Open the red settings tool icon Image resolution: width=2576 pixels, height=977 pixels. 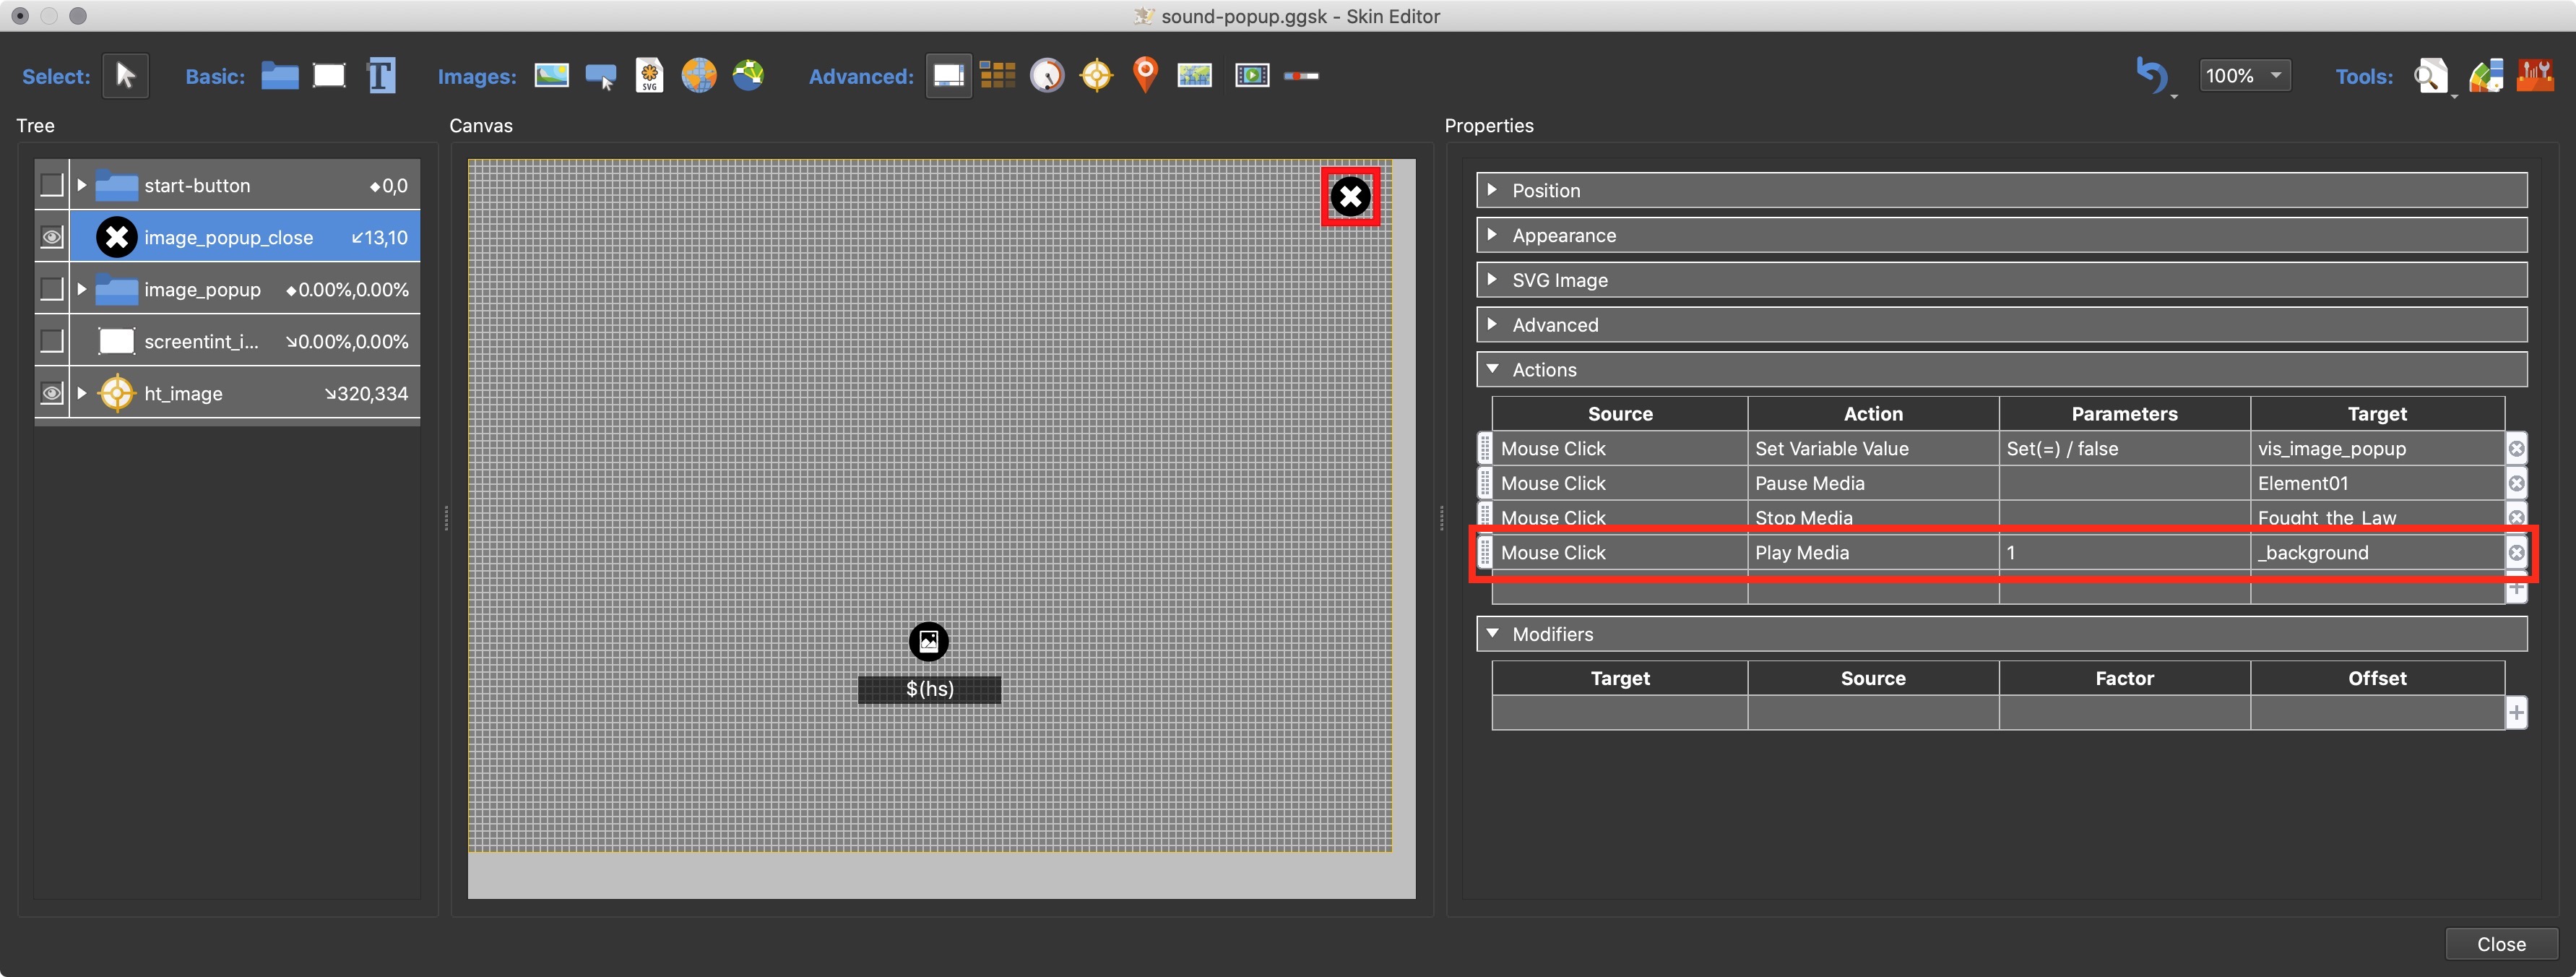pos(2535,76)
